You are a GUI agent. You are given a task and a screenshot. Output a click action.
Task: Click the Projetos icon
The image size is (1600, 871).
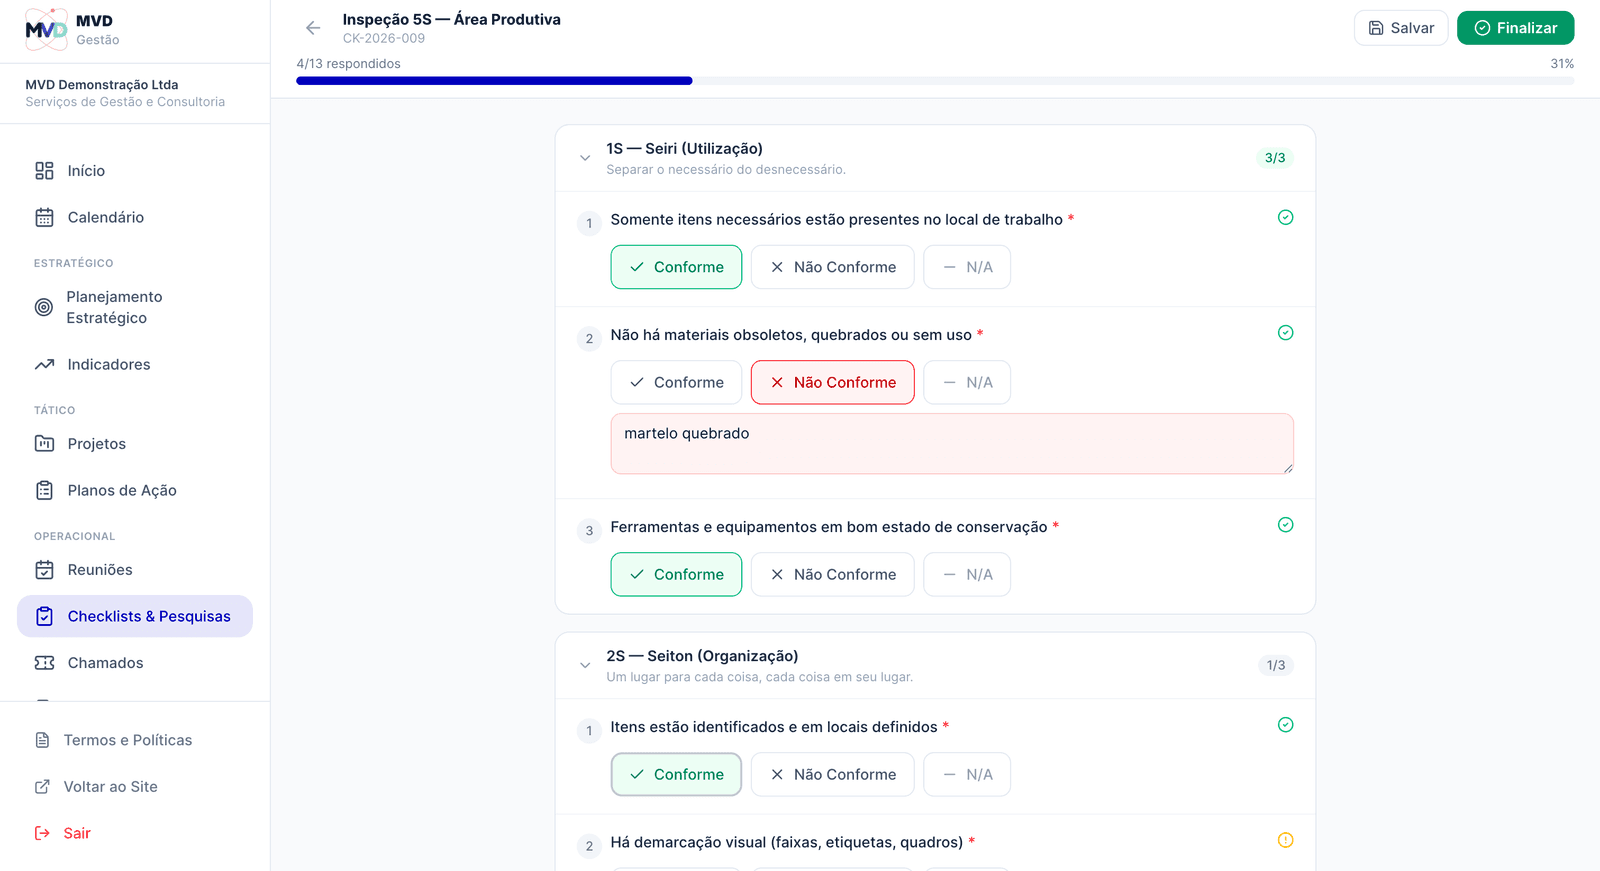coord(44,443)
